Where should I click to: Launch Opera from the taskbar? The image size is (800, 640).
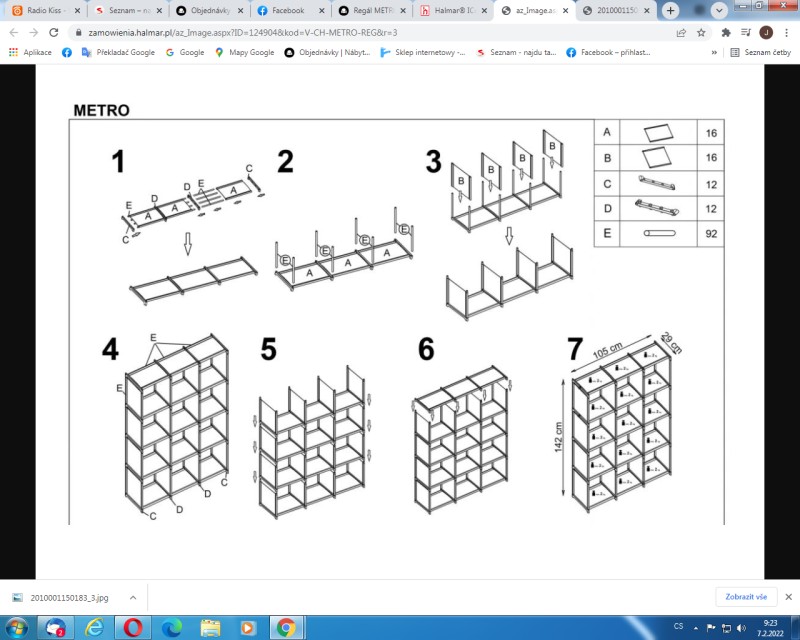pyautogui.click(x=133, y=627)
